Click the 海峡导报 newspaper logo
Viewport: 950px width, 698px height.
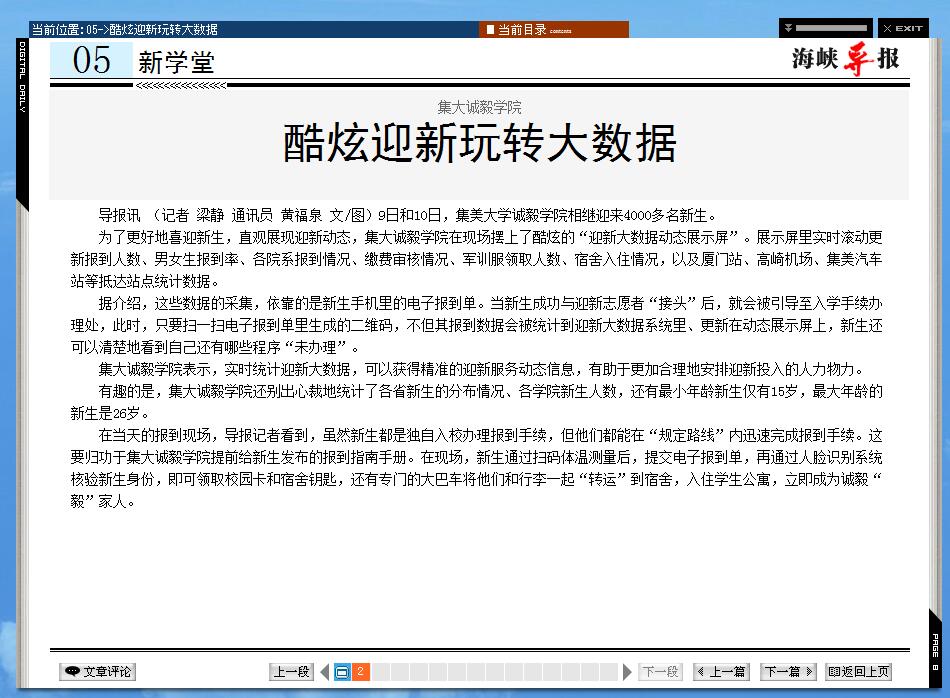pyautogui.click(x=846, y=59)
